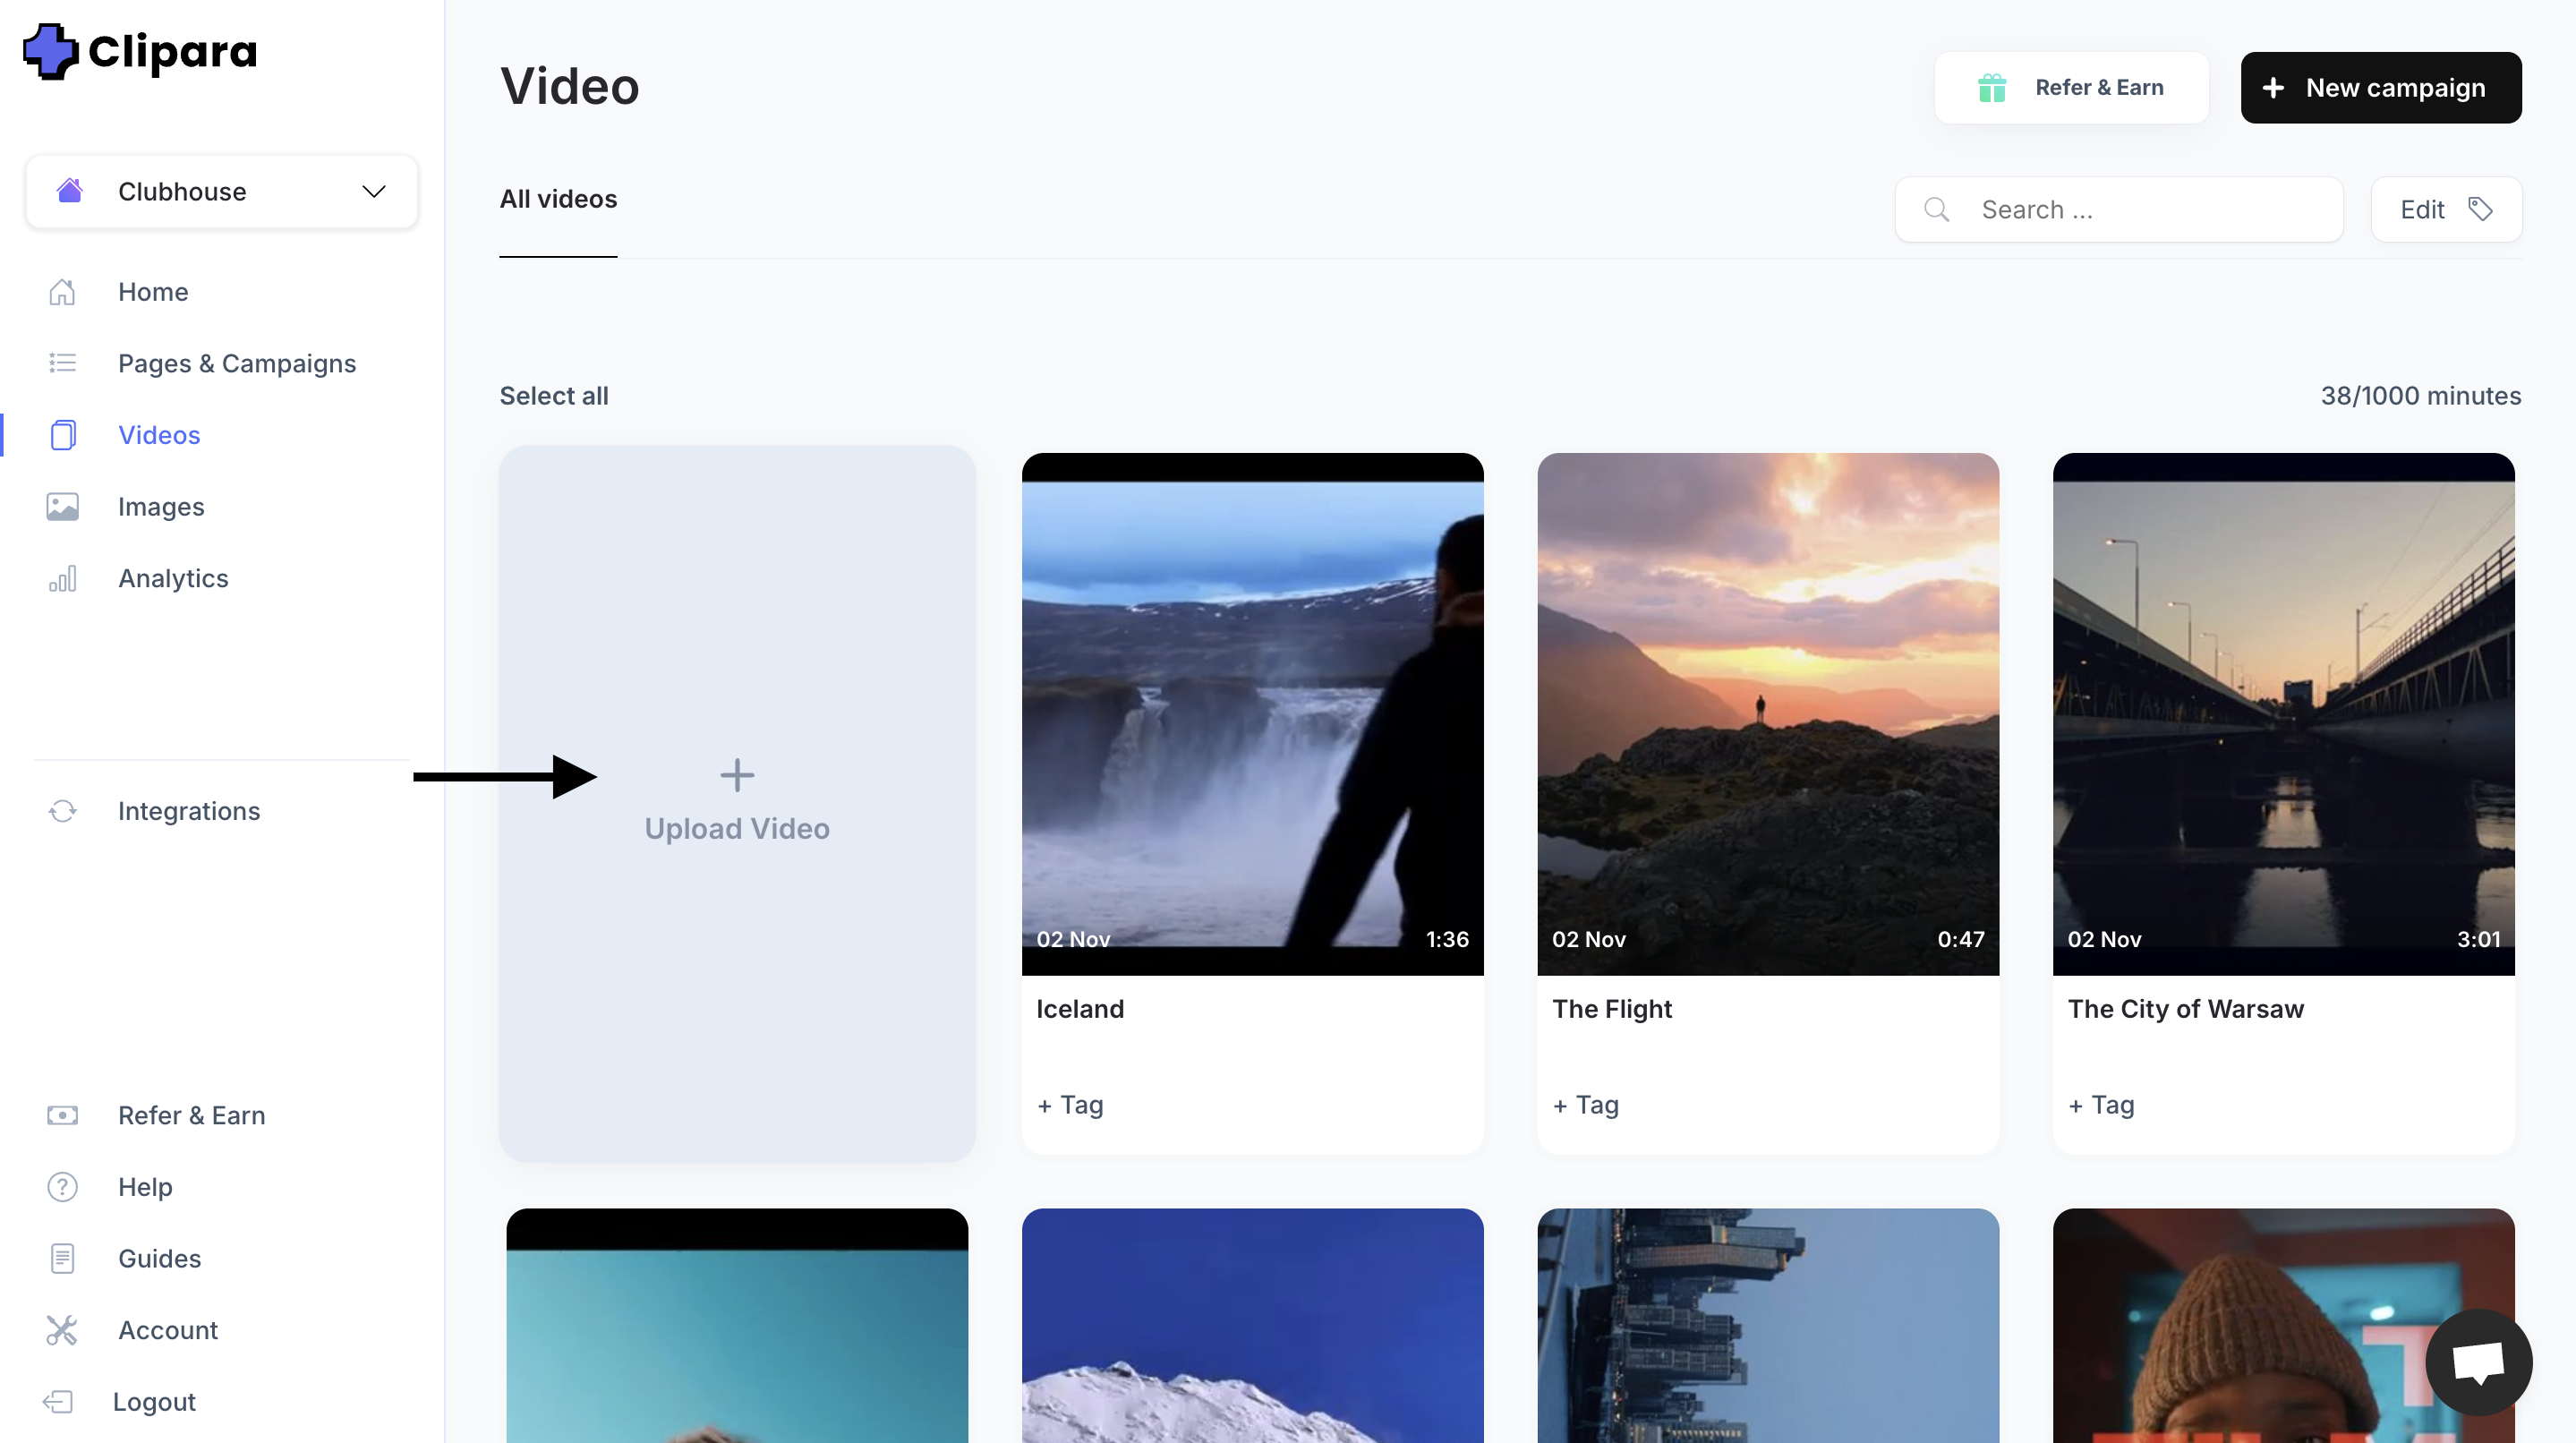Screen dimensions: 2576x1443
Task: Click the Logout arrow icon
Action: [58, 1402]
